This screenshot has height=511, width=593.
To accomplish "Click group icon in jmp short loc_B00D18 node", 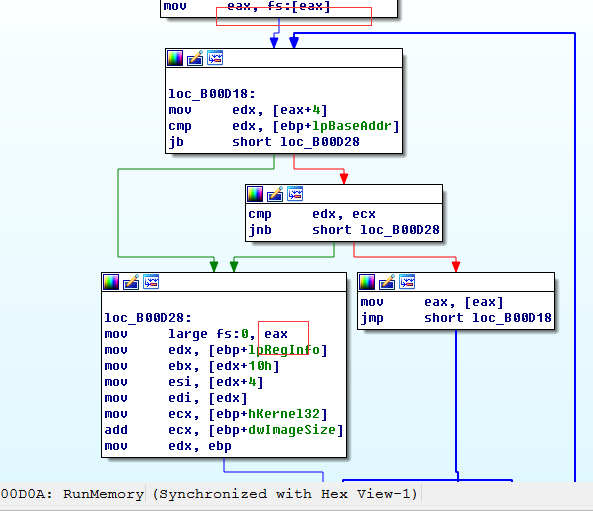I will 407,282.
